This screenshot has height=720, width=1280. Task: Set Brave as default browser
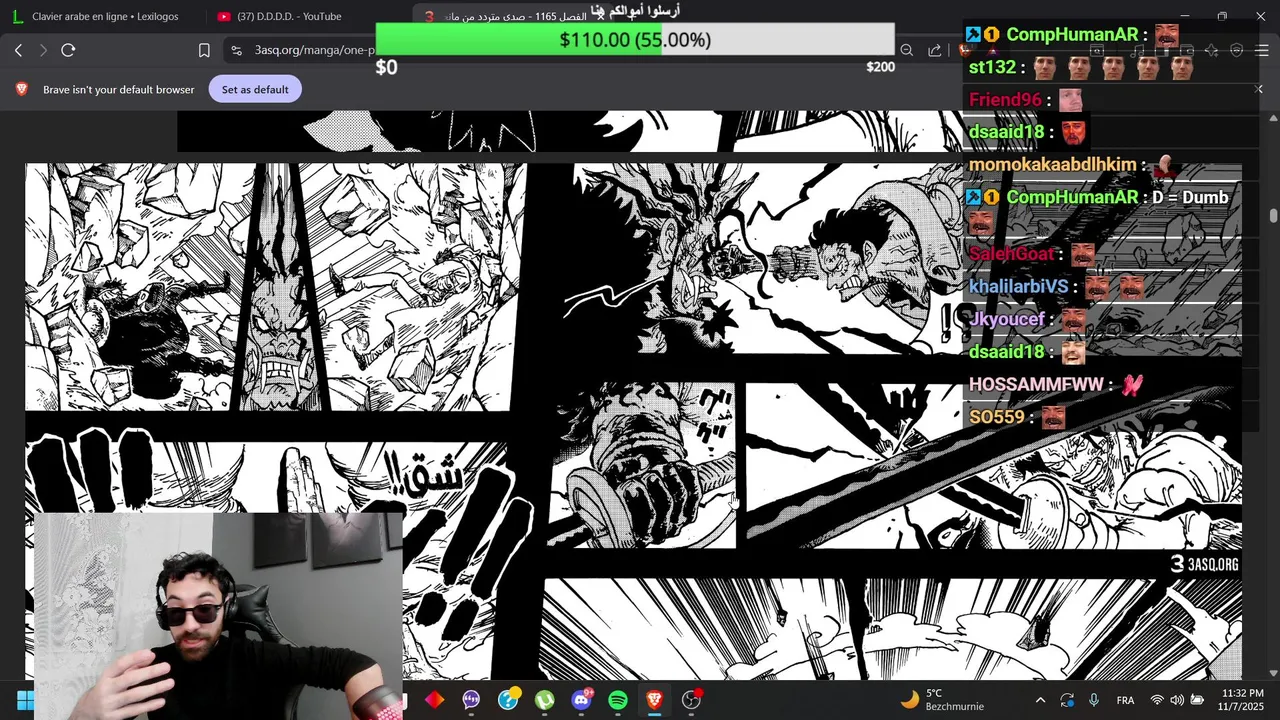point(255,89)
